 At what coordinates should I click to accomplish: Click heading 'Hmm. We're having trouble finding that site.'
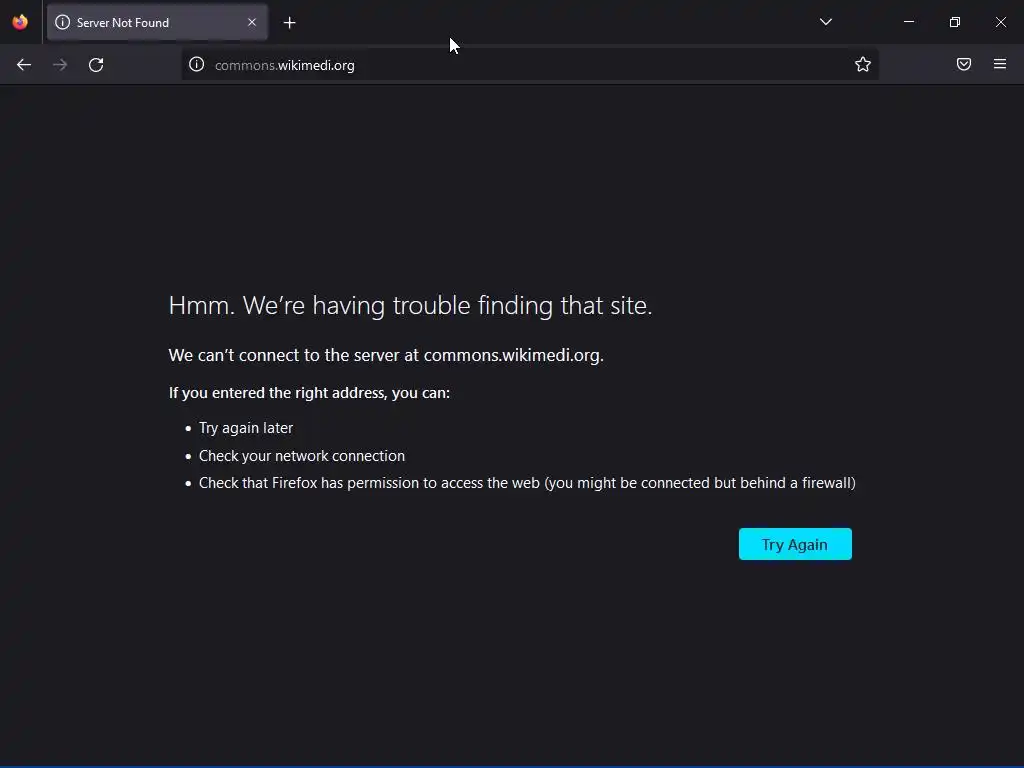click(410, 306)
